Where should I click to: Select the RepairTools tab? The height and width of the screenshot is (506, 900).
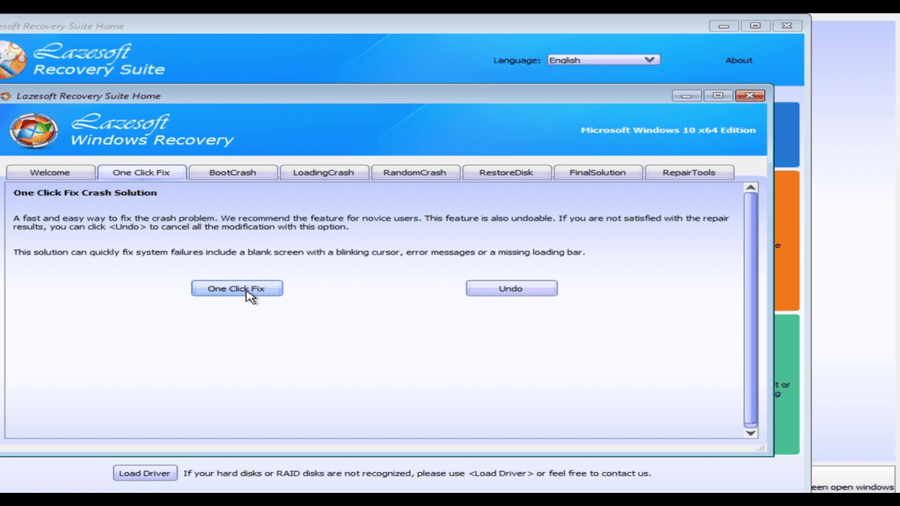click(x=689, y=172)
